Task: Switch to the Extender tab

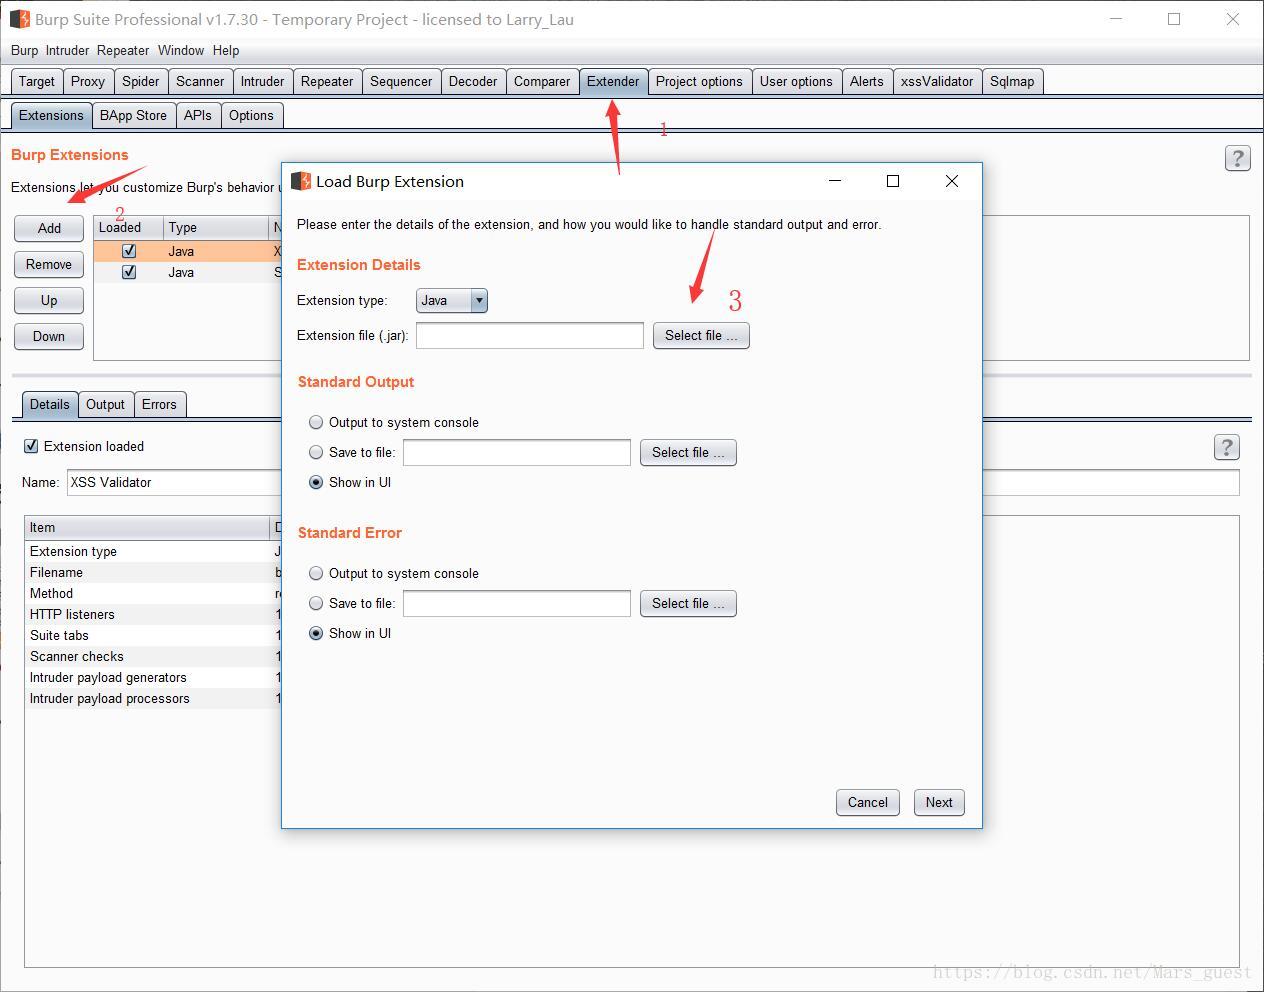Action: click(x=613, y=81)
